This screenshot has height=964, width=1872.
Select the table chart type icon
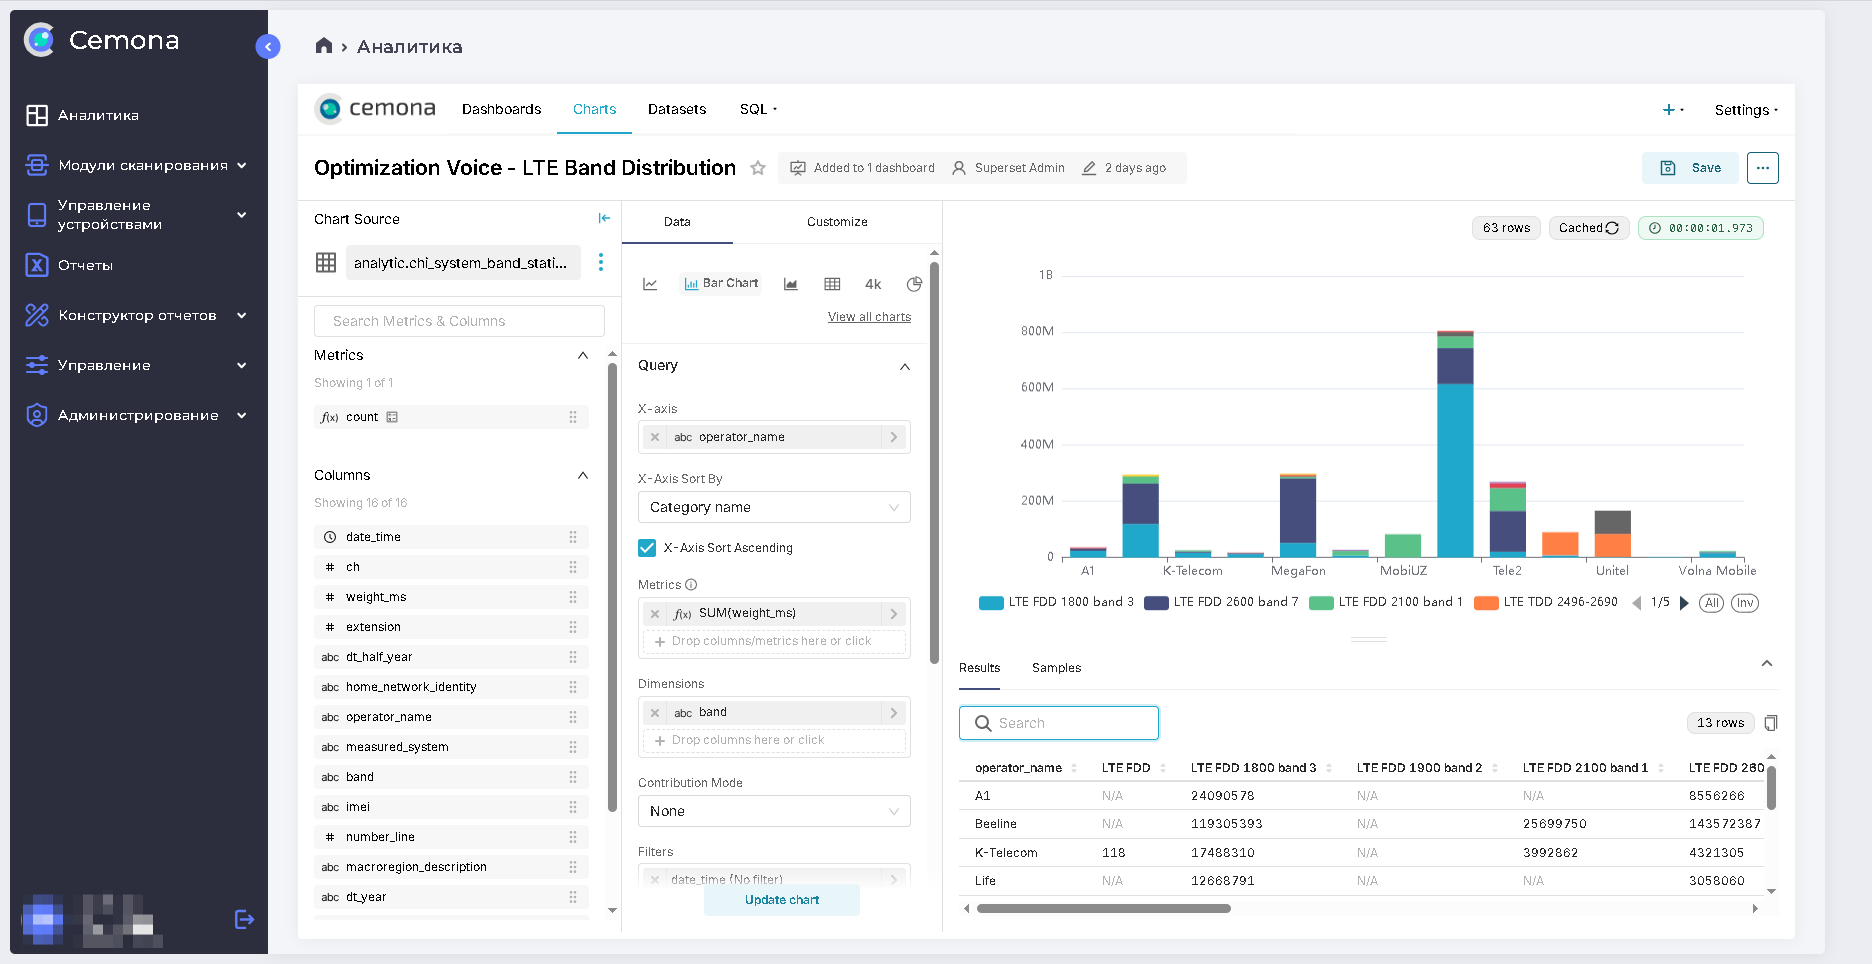(x=832, y=284)
